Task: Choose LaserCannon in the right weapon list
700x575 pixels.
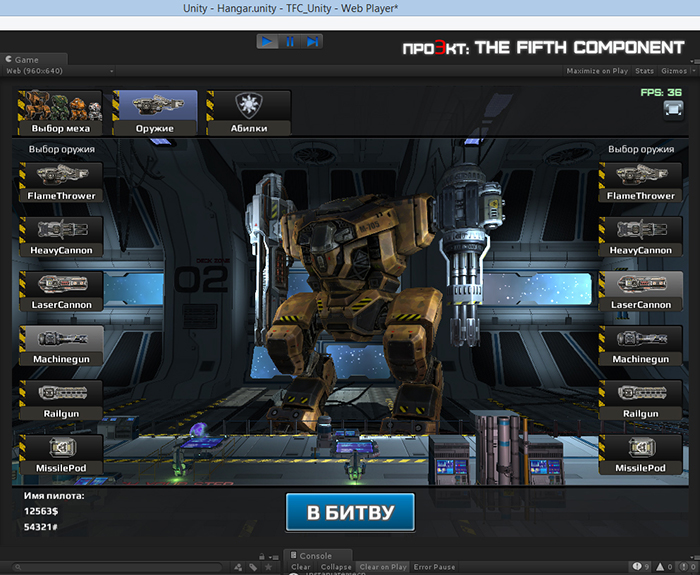Action: click(x=641, y=291)
